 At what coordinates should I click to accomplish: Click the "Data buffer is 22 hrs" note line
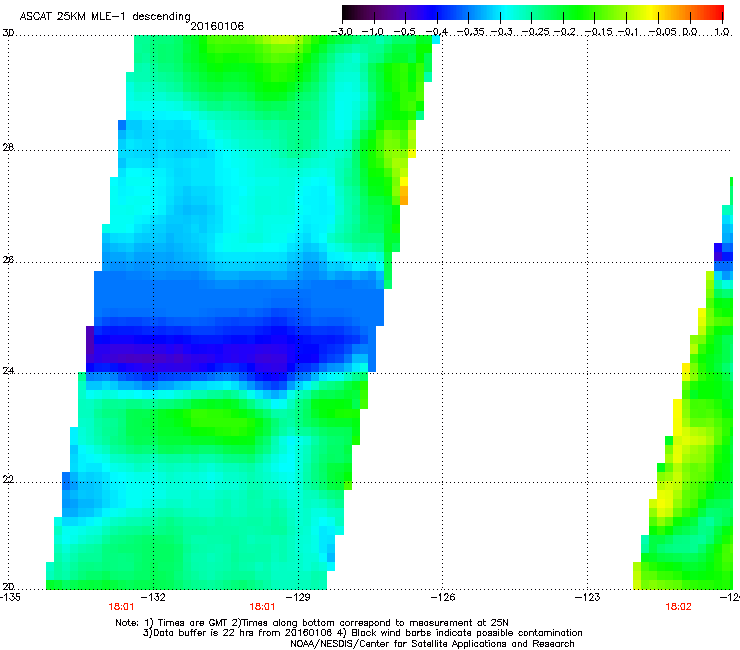point(362,633)
